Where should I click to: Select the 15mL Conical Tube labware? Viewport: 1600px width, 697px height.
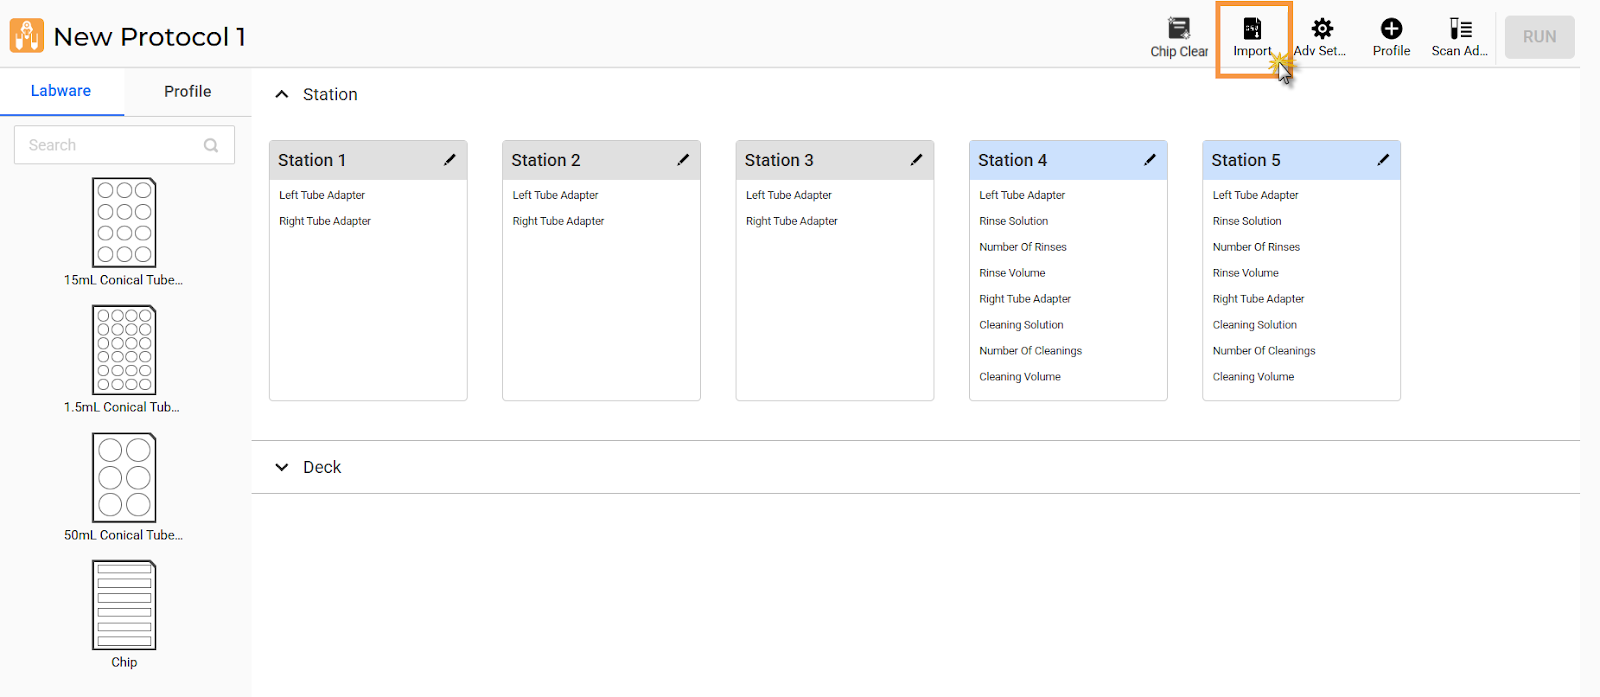(124, 223)
